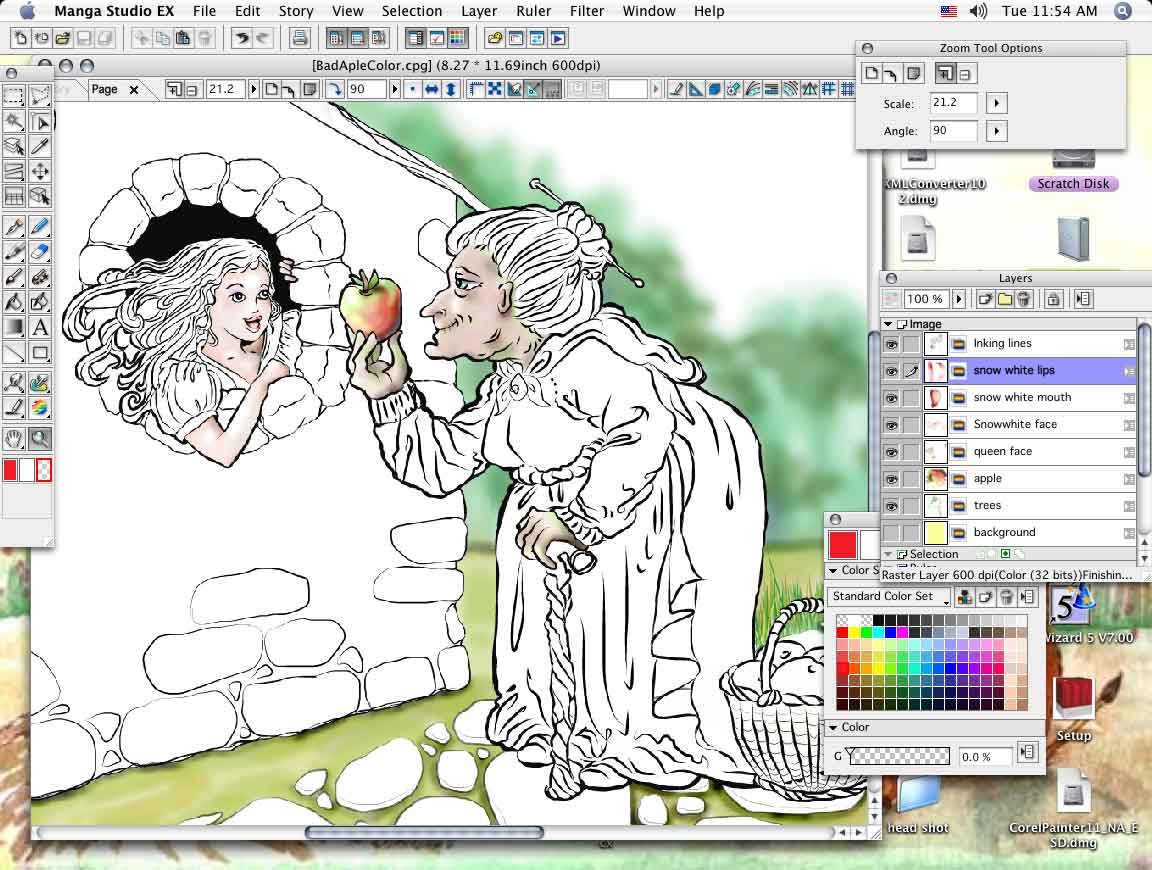Click the Angle field in Zoom Tool Options
The height and width of the screenshot is (870, 1152).
pos(953,132)
